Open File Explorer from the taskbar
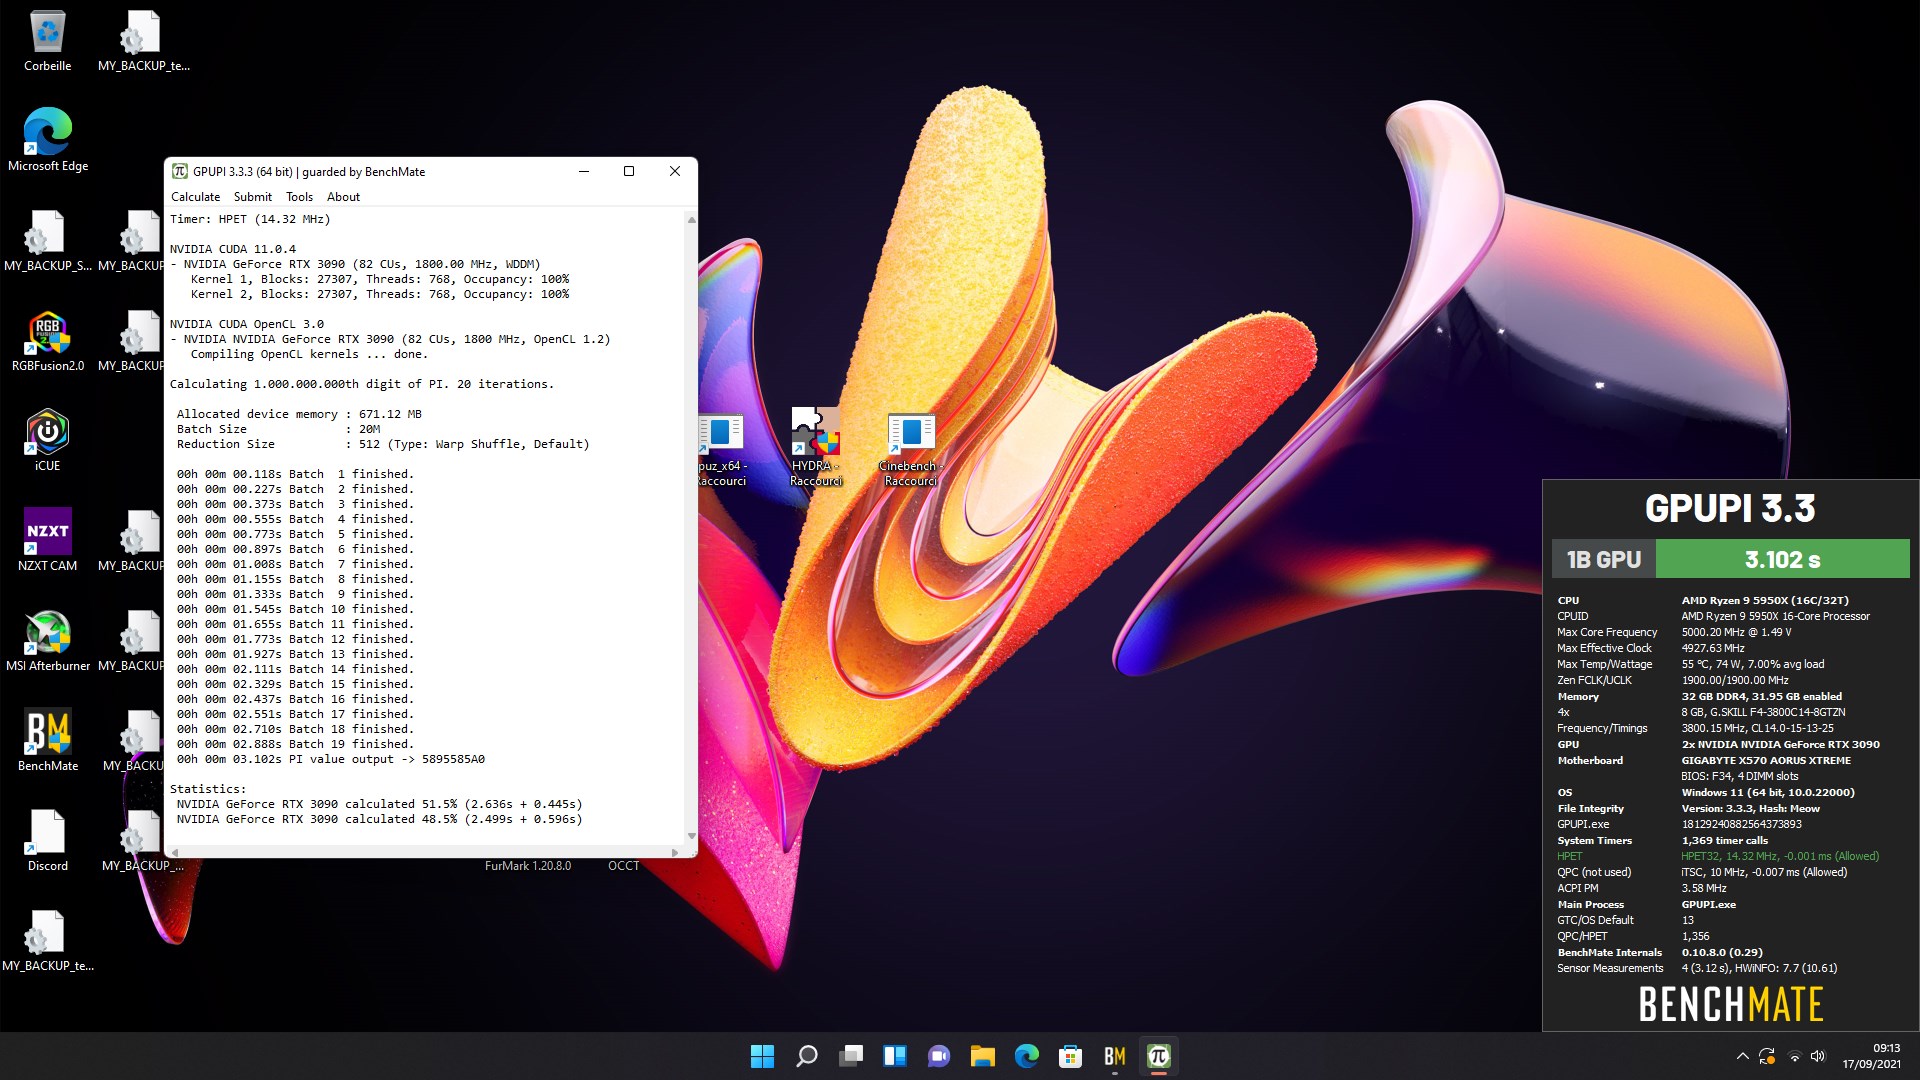 pyautogui.click(x=983, y=1056)
